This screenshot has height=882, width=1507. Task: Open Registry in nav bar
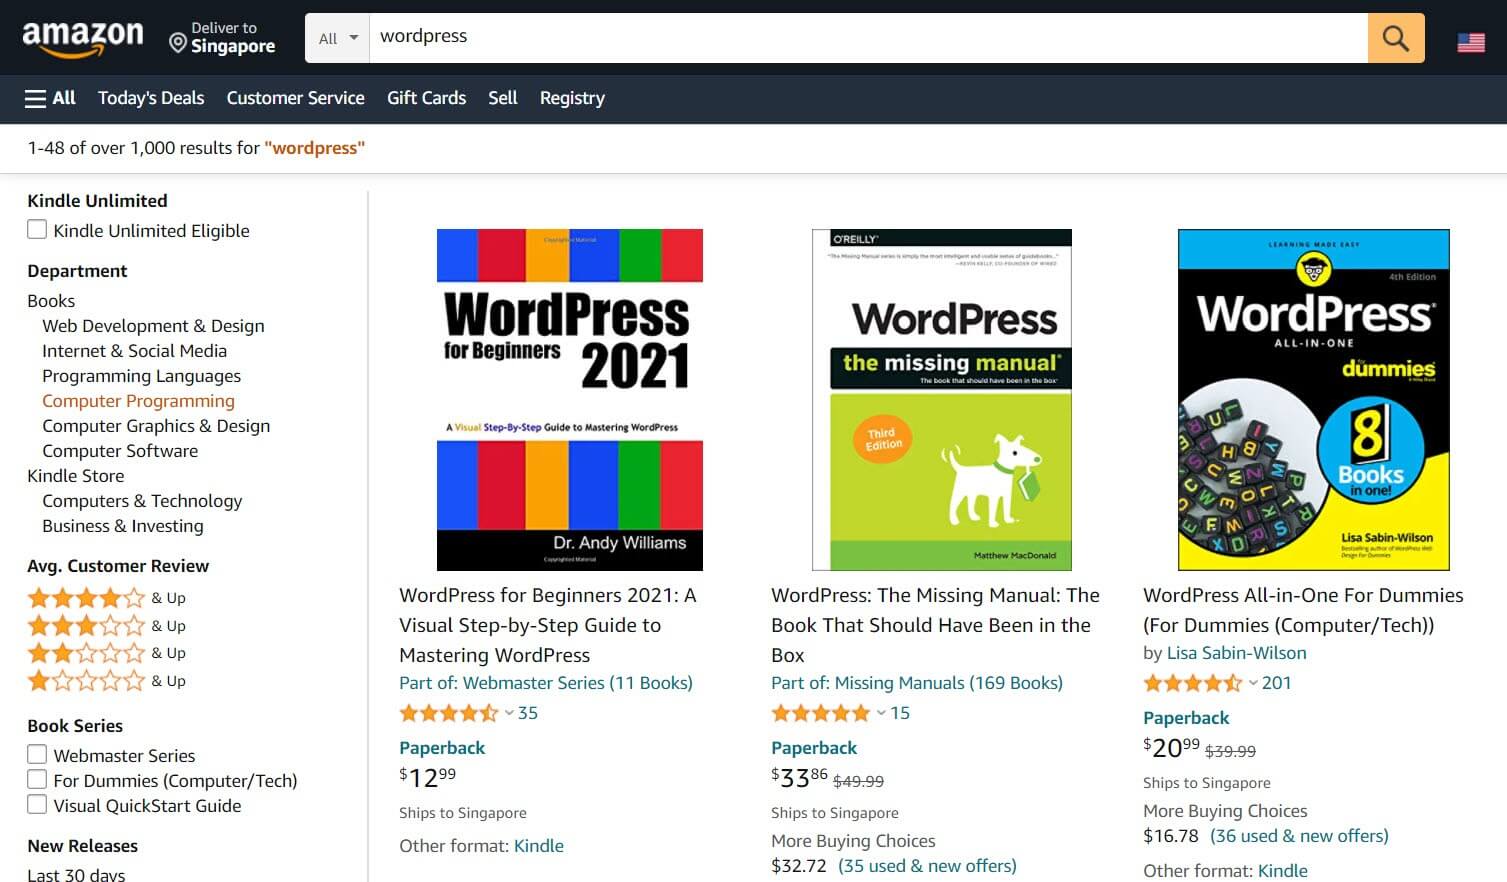point(572,98)
